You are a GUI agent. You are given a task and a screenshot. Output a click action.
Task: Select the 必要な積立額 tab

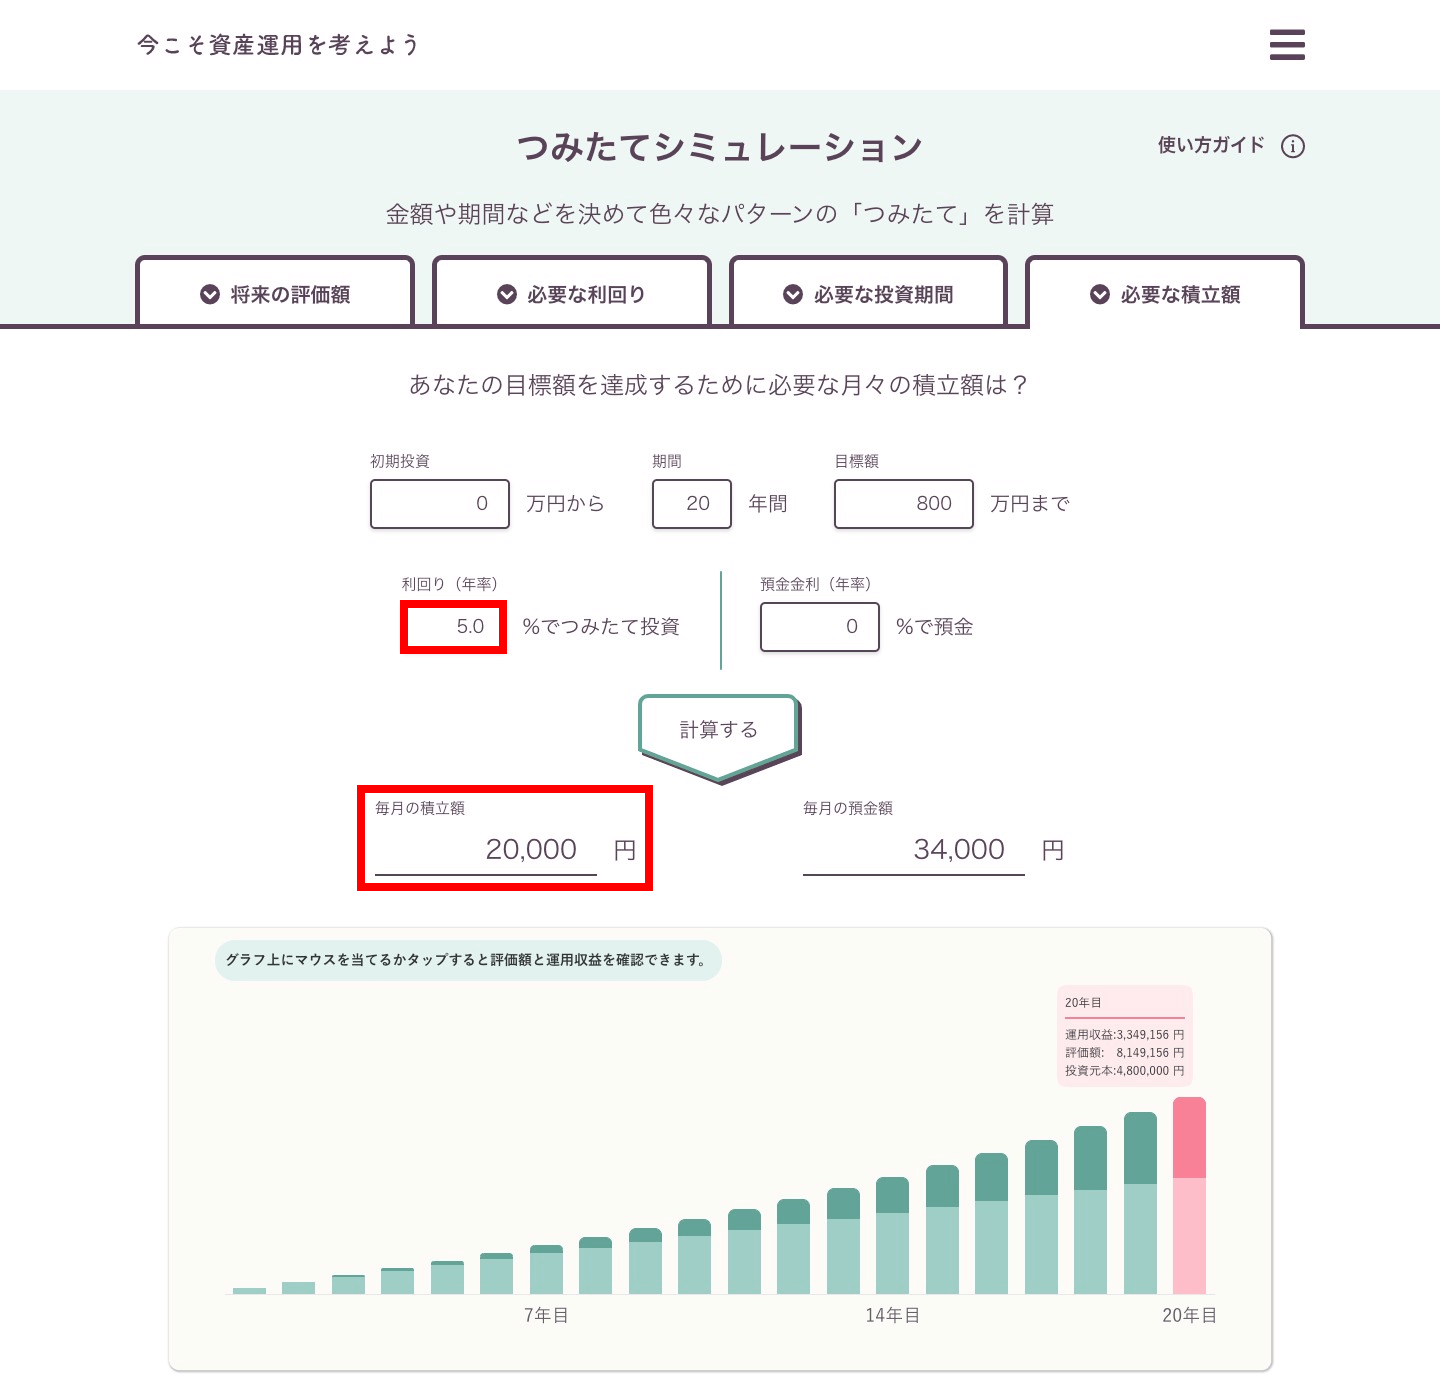click(1165, 292)
